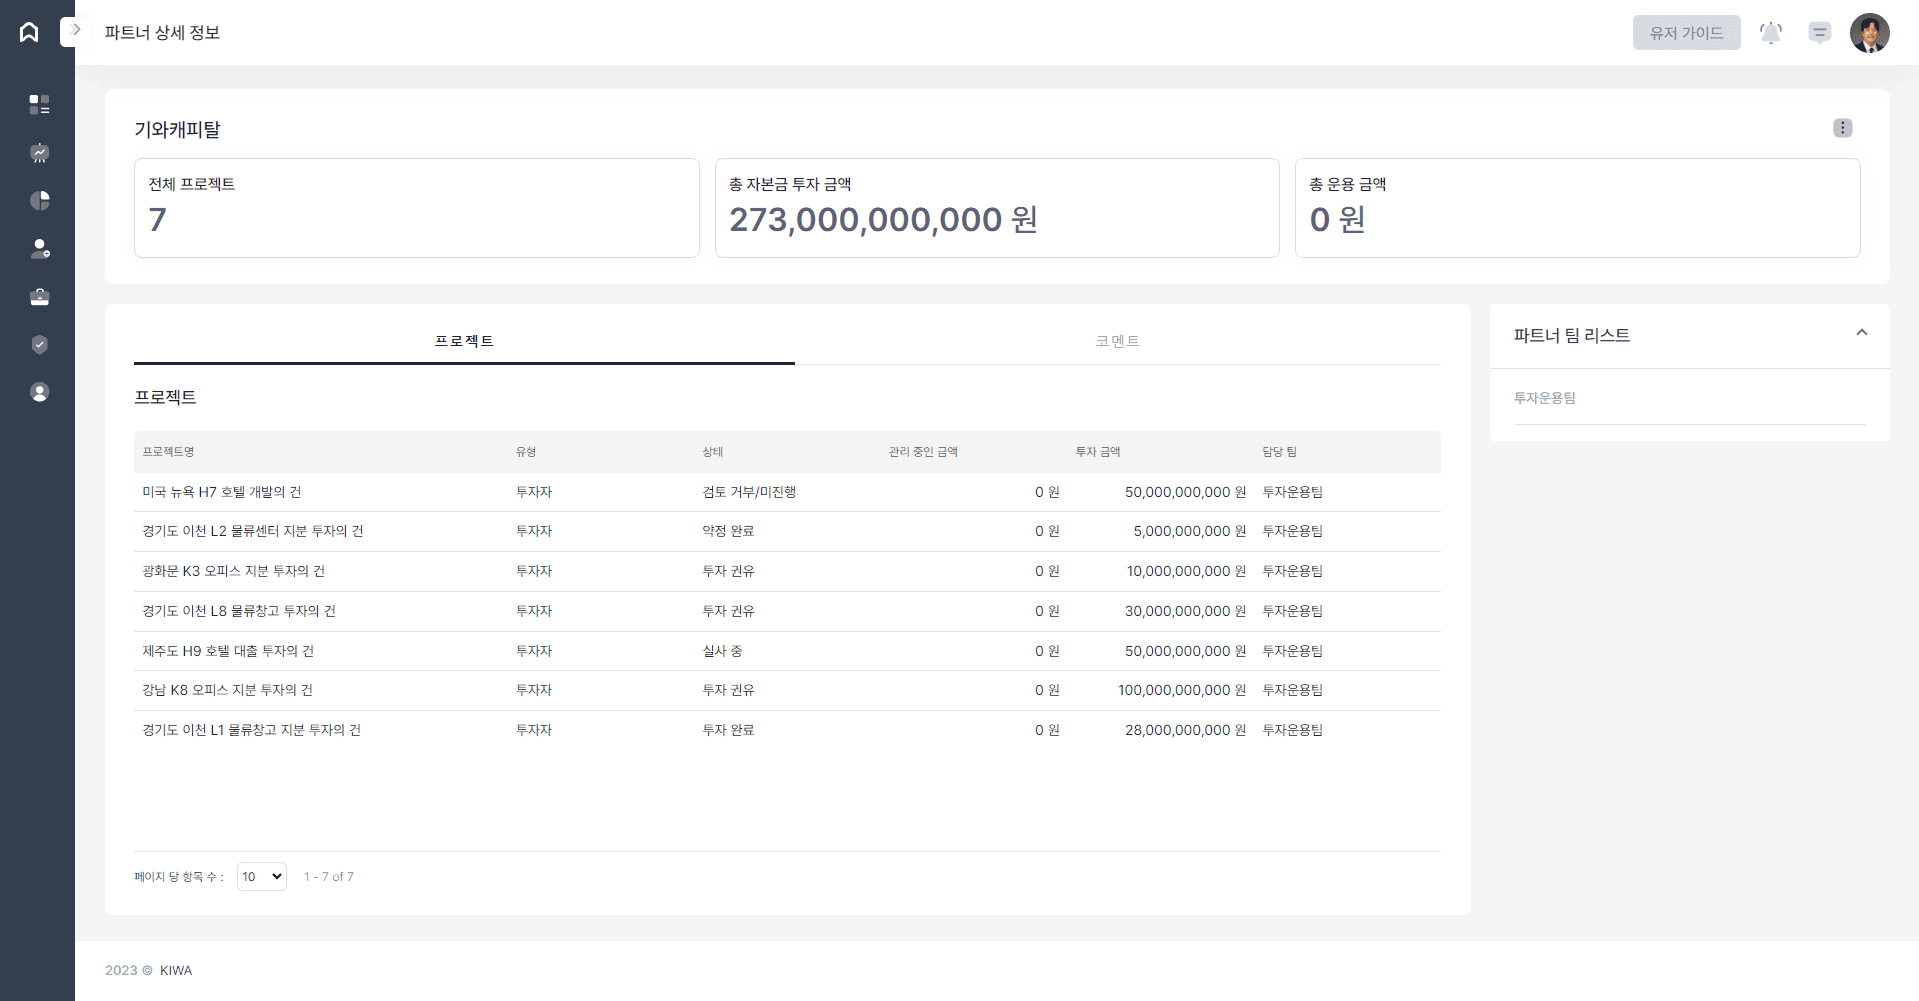This screenshot has height=1001, width=1919.
Task: Open project 강남 K8 오피스 지분 투자의 건
Action: 227,690
